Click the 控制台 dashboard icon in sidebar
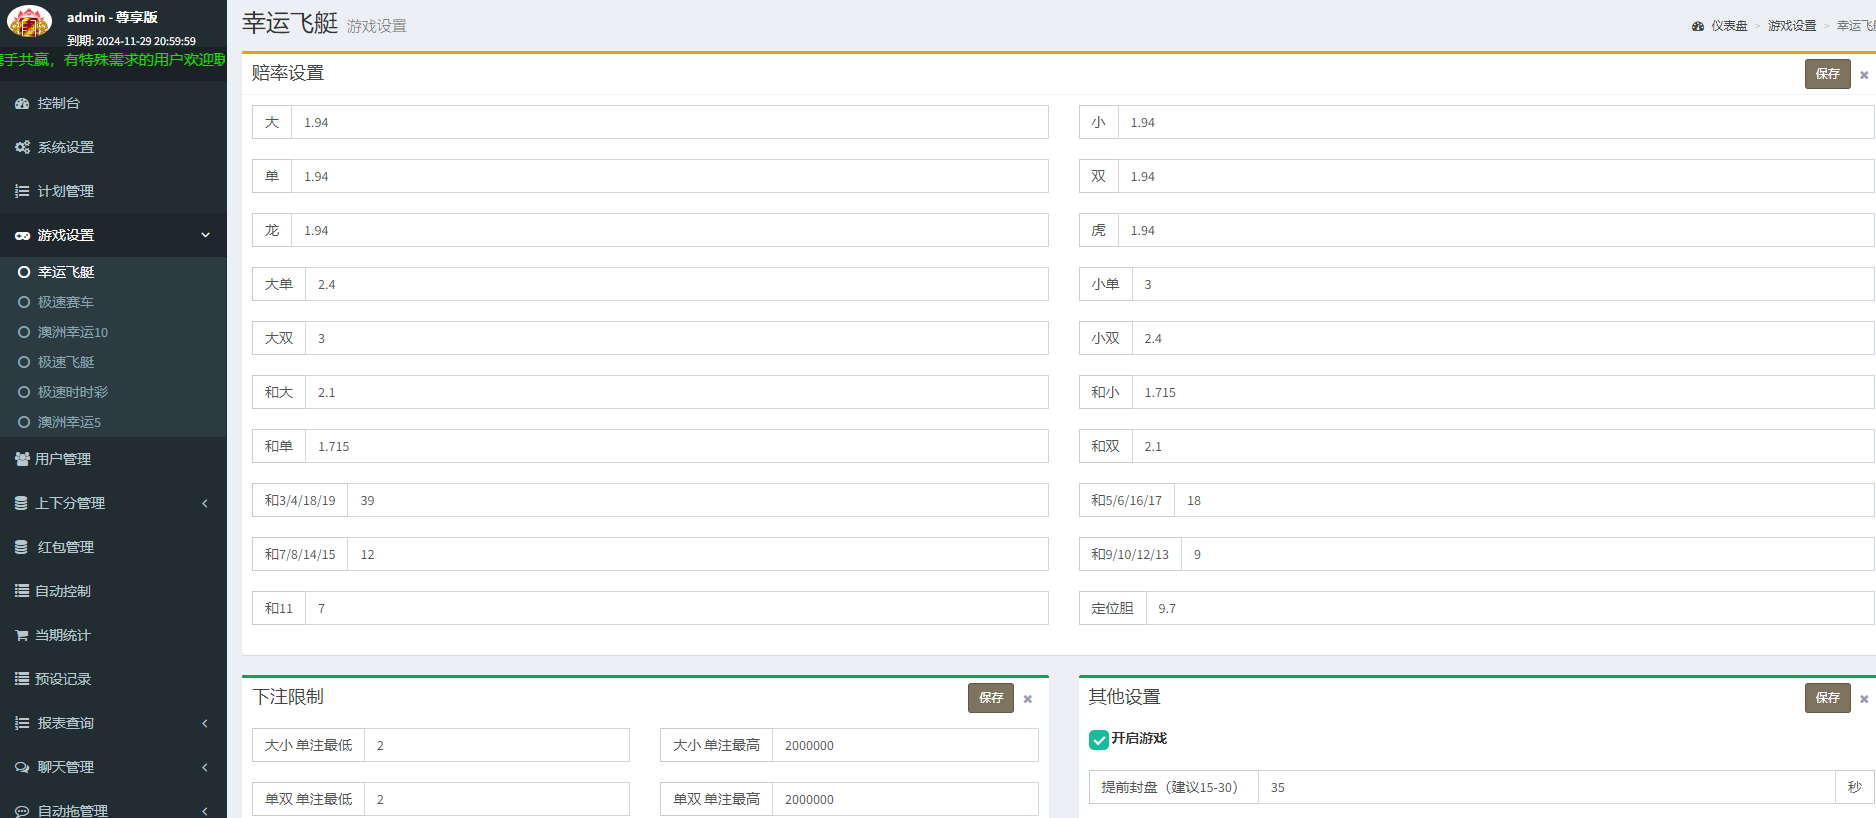This screenshot has height=818, width=1876. pos(22,103)
